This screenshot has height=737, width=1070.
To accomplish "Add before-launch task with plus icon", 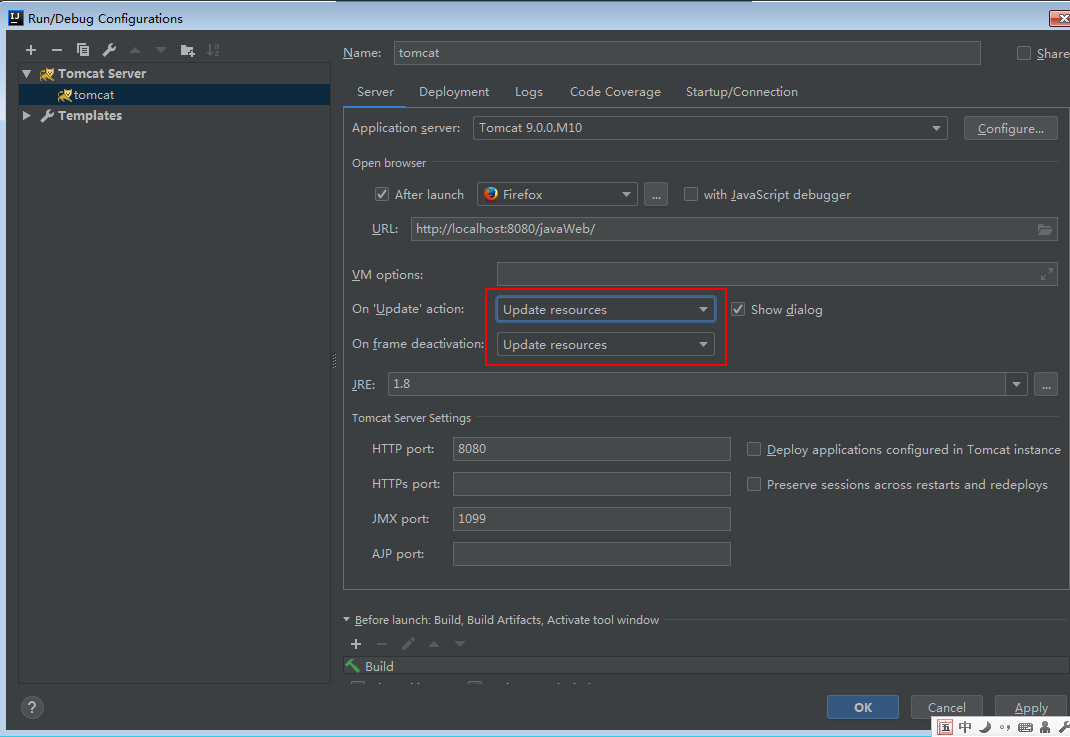I will point(356,644).
